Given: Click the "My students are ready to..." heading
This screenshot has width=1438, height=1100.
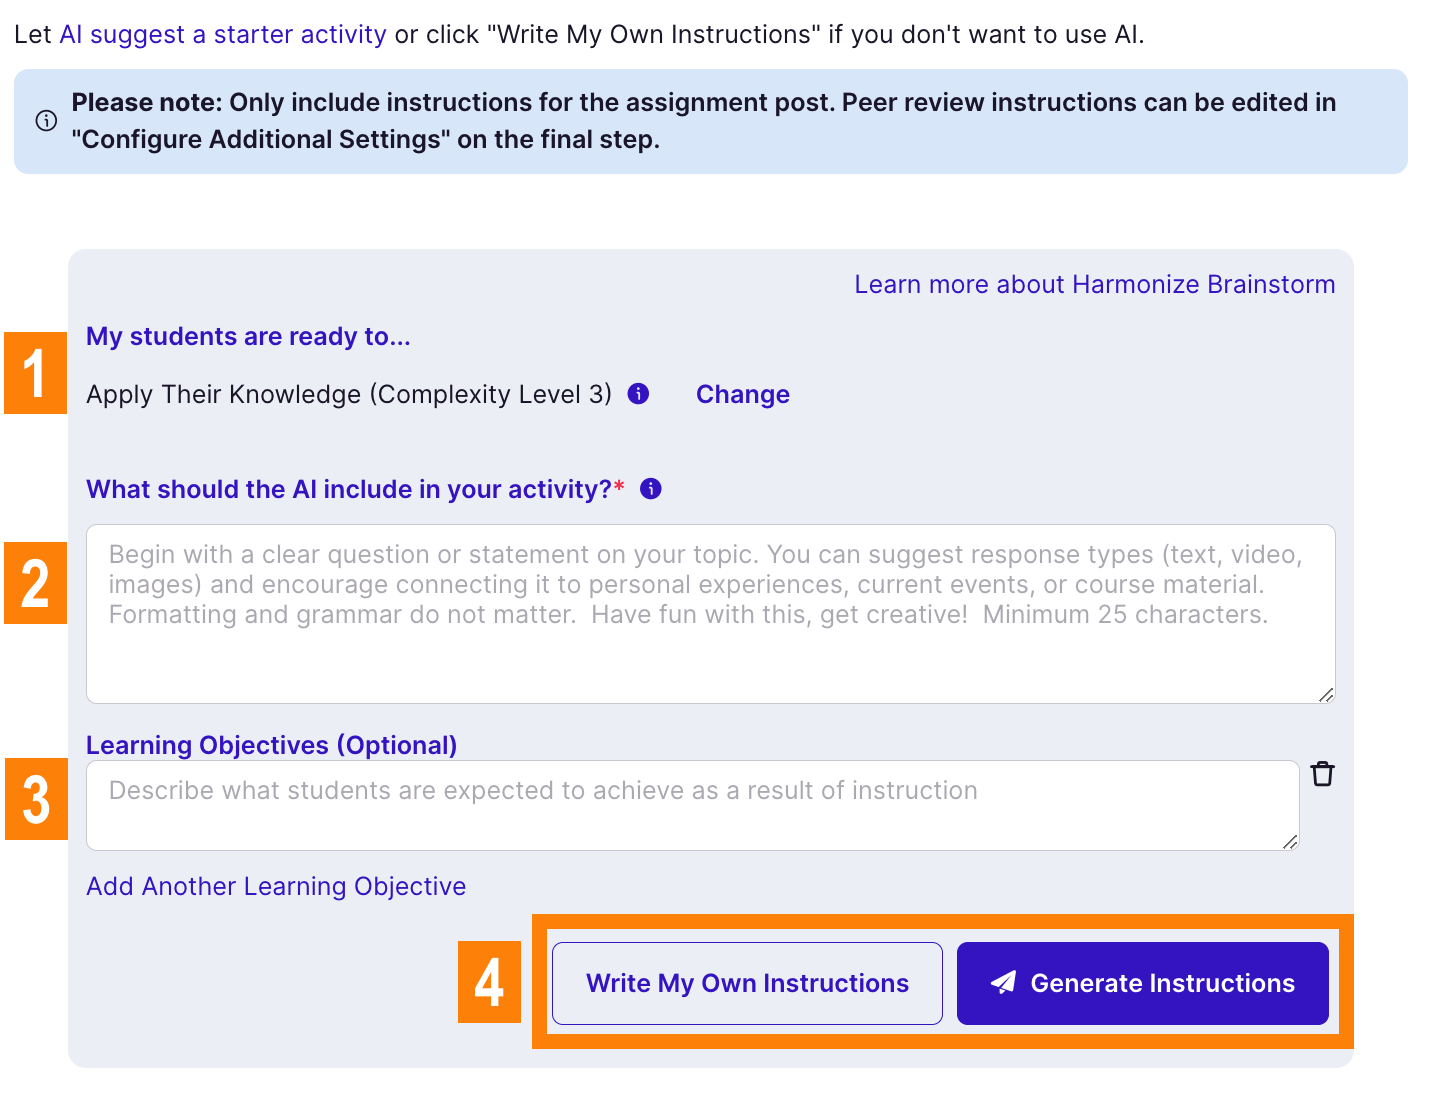Looking at the screenshot, I should point(248,337).
